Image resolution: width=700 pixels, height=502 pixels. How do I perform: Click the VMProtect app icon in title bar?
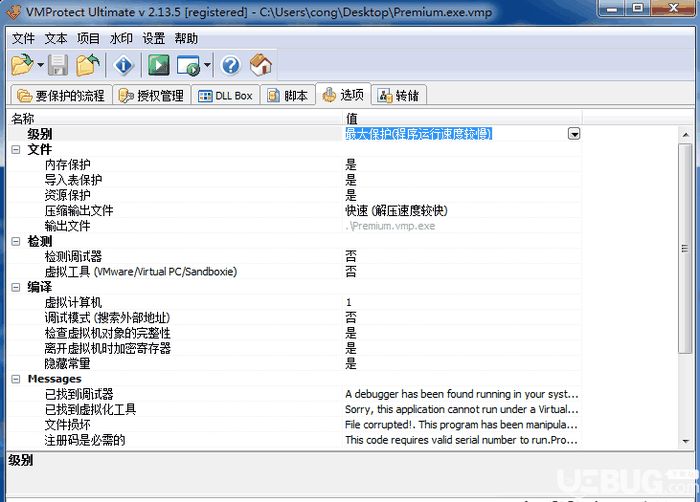(x=13, y=12)
